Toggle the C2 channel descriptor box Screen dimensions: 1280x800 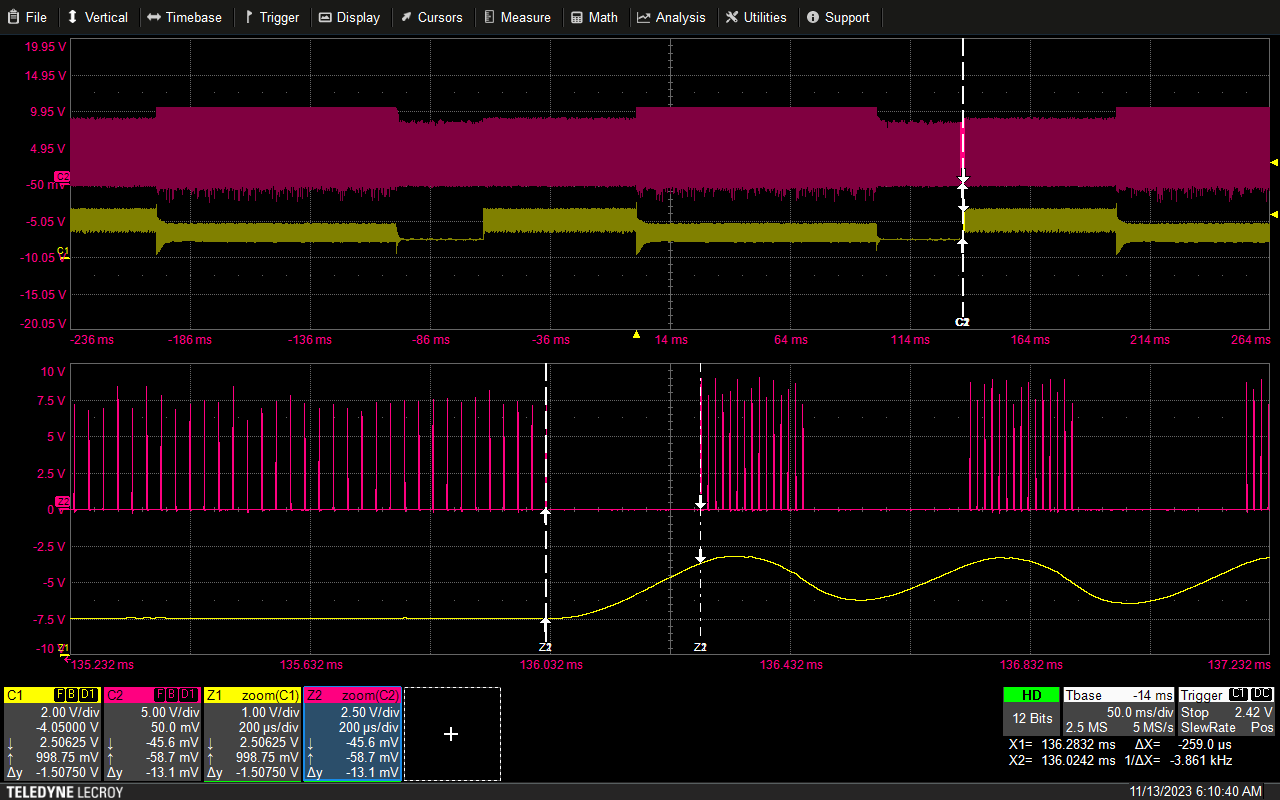pyautogui.click(x=152, y=733)
